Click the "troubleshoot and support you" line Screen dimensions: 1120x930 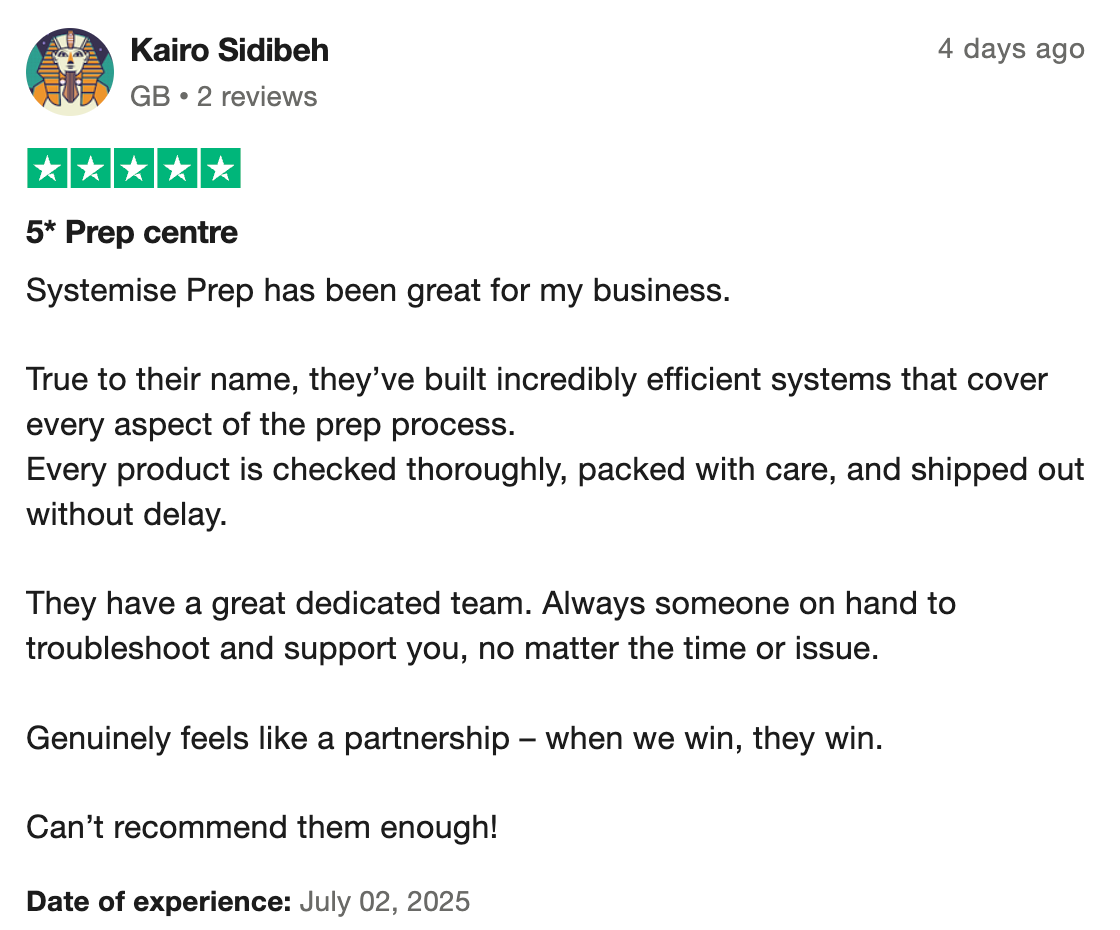[452, 648]
